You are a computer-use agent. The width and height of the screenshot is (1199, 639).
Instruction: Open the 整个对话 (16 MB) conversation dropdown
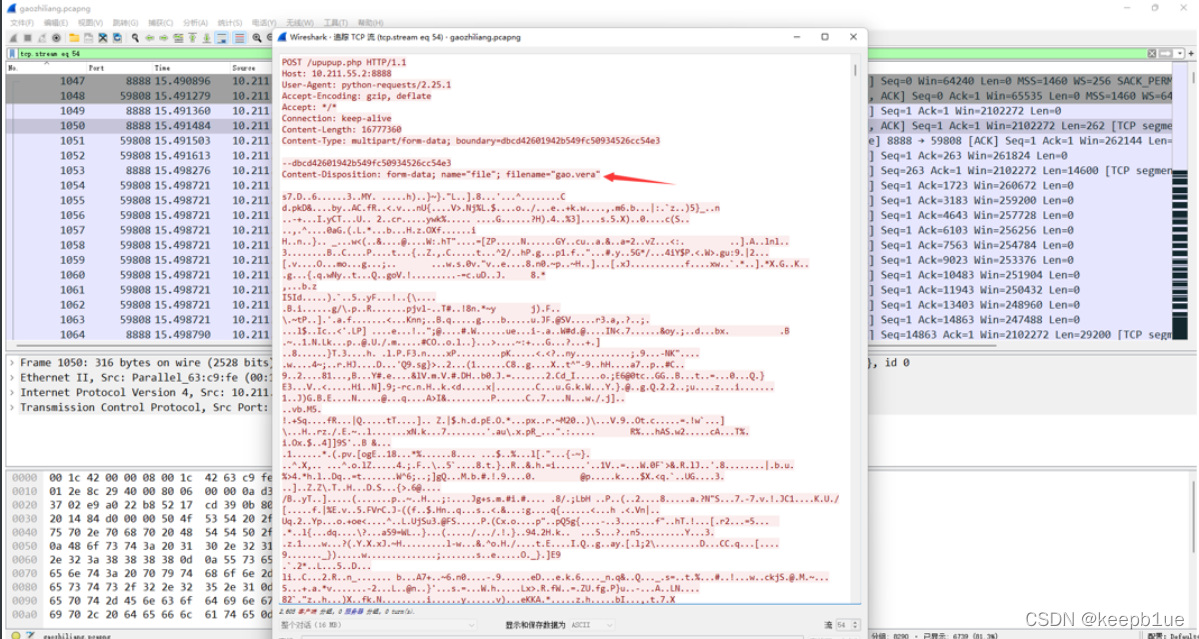point(377,625)
